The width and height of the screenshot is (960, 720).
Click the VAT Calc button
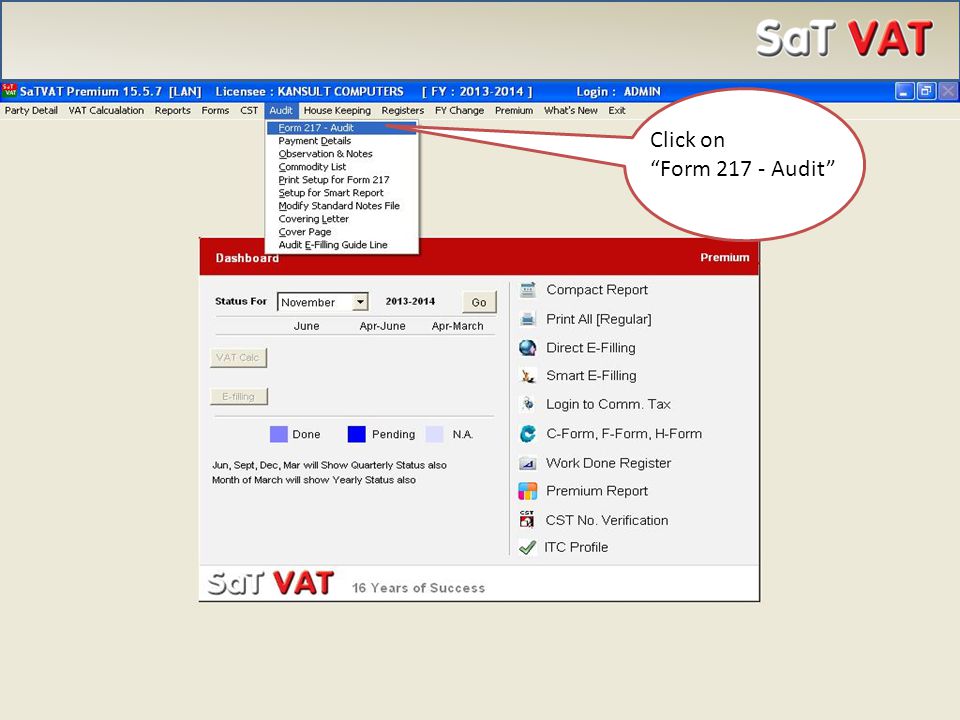238,358
